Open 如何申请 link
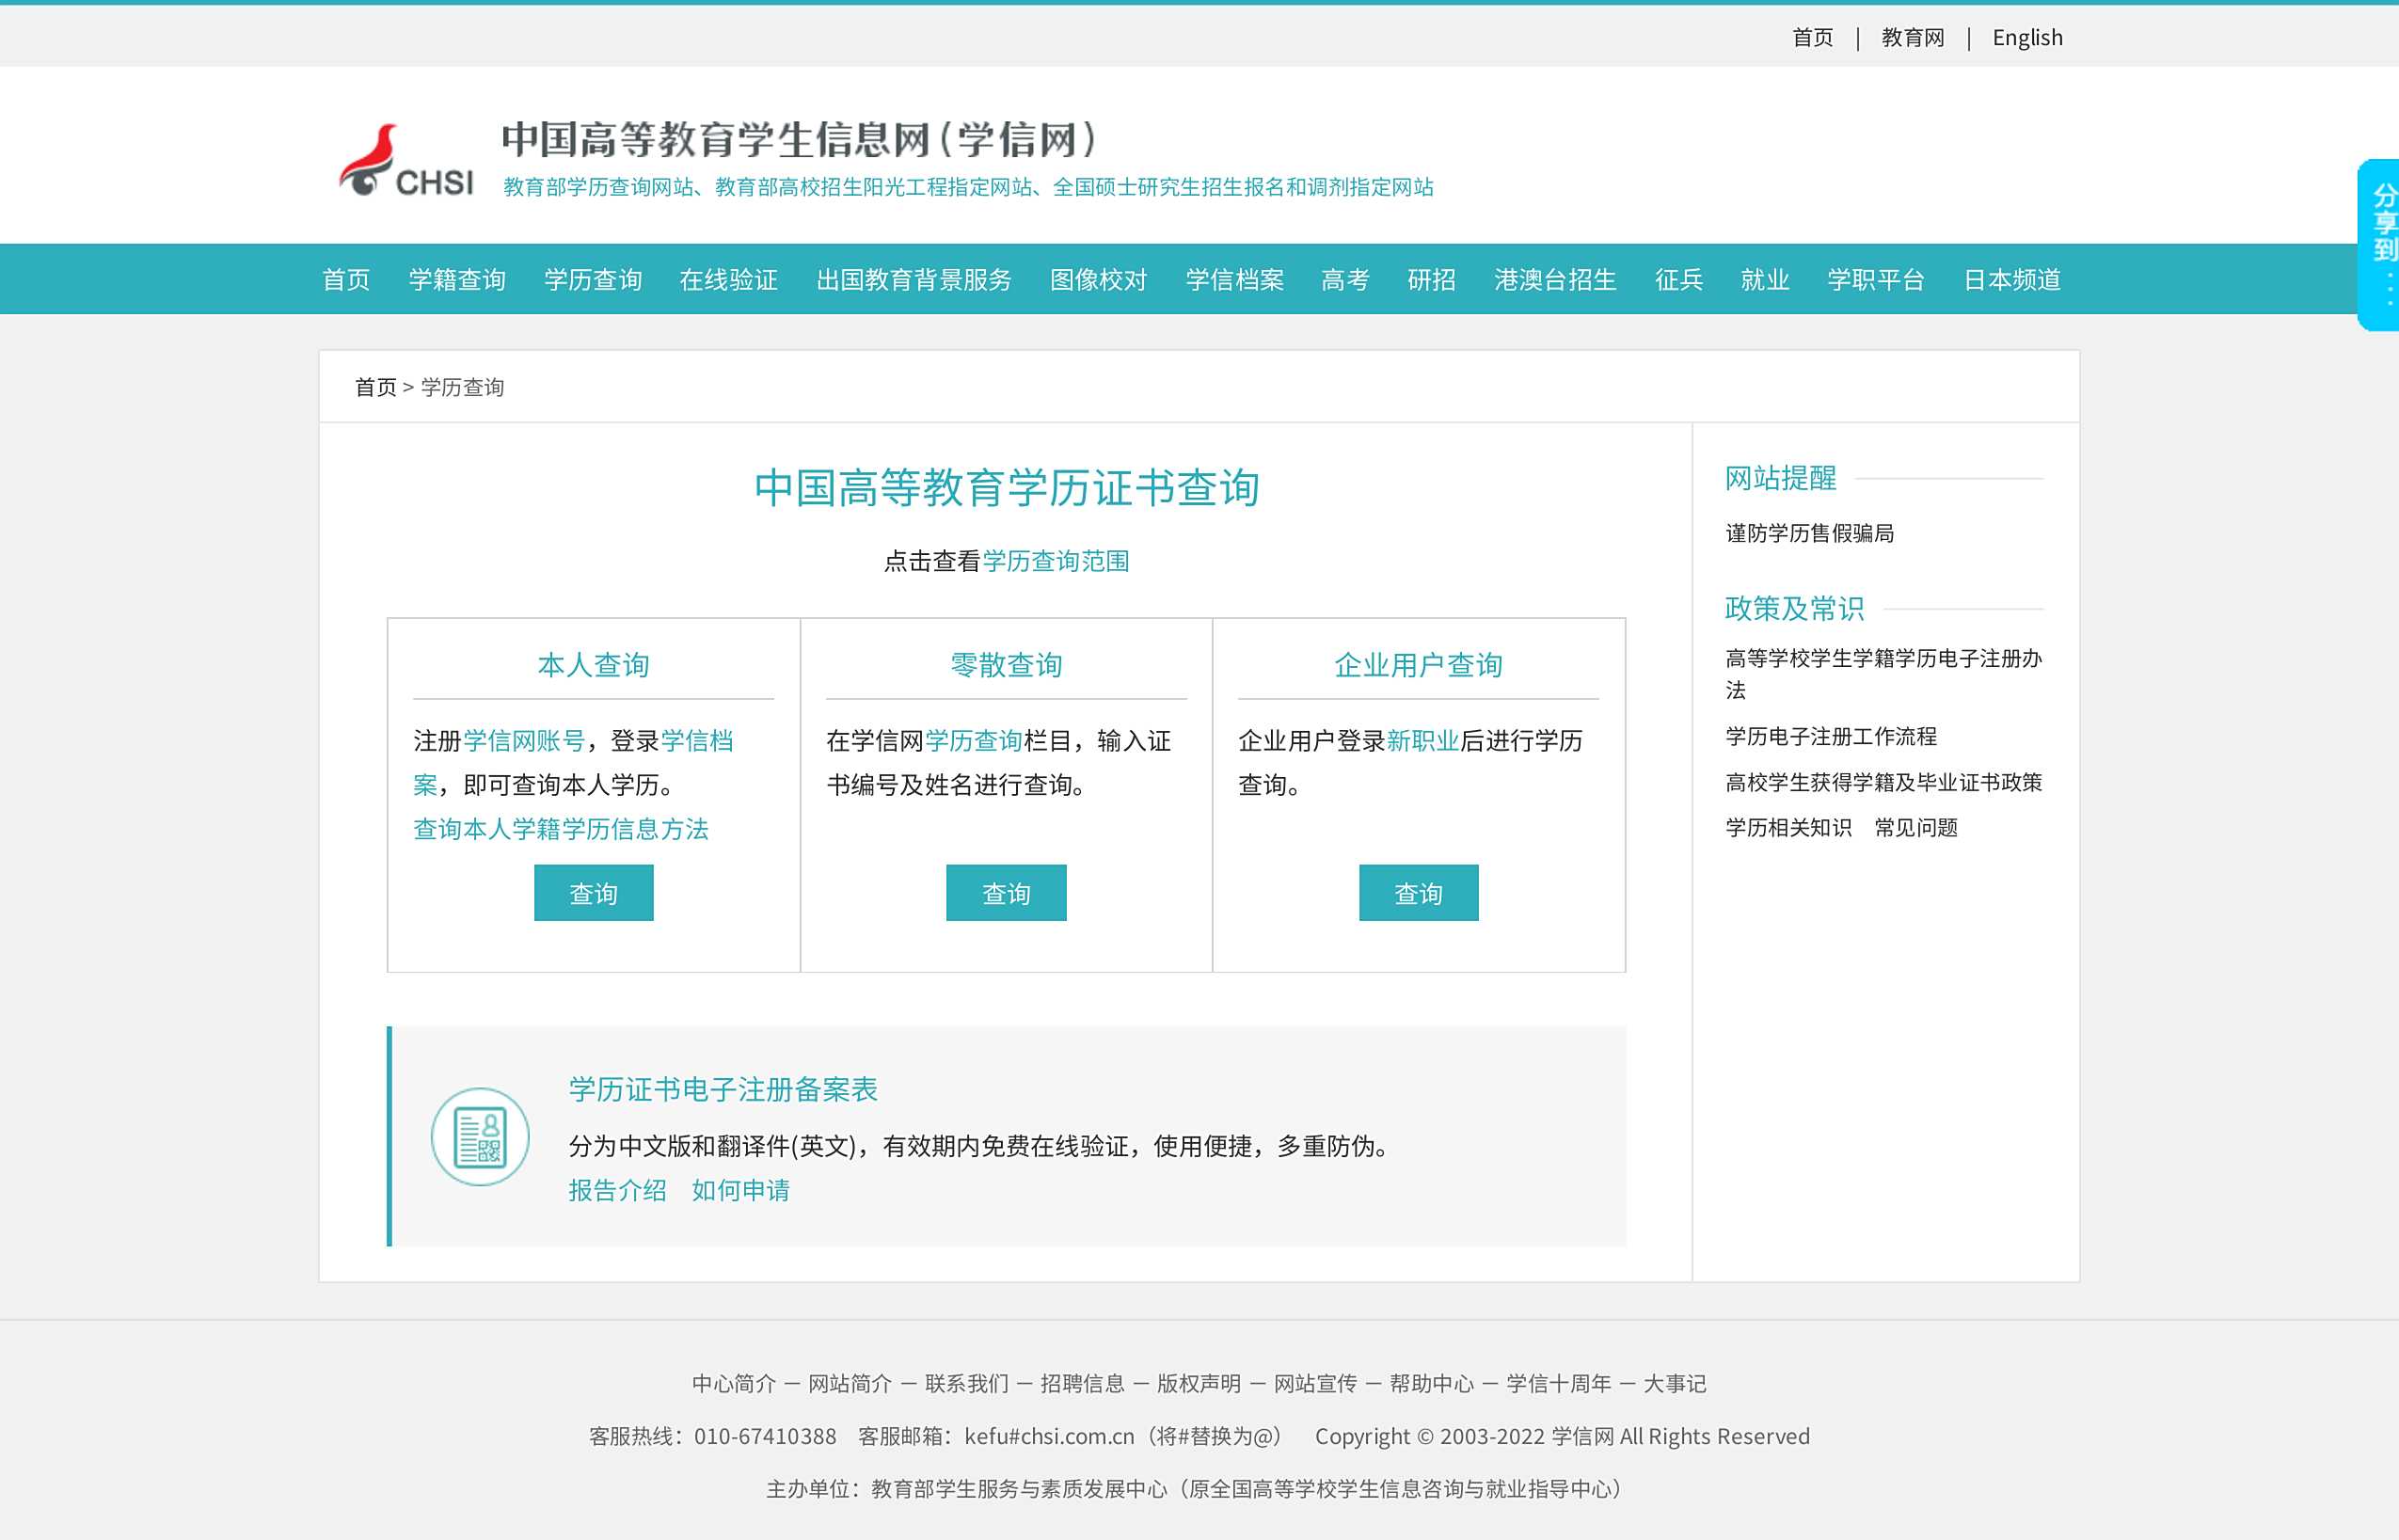 click(740, 1190)
